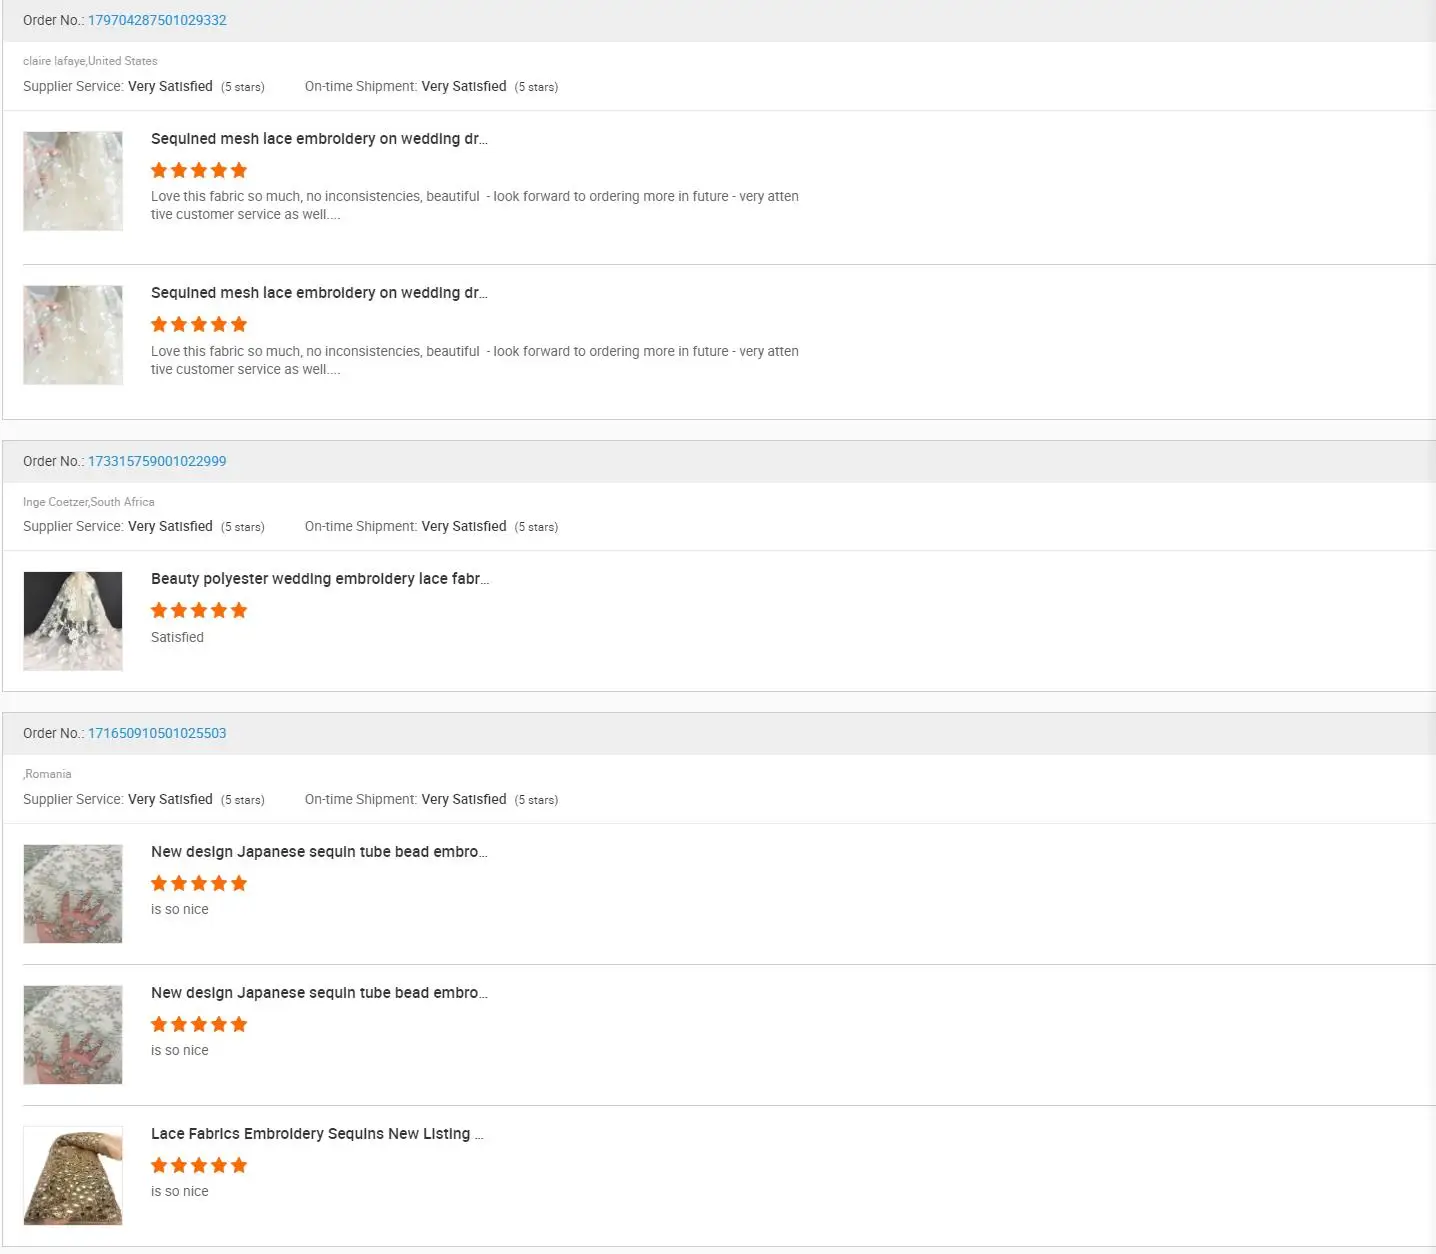Open order number 179704287501029332
The image size is (1436, 1254).
157,20
